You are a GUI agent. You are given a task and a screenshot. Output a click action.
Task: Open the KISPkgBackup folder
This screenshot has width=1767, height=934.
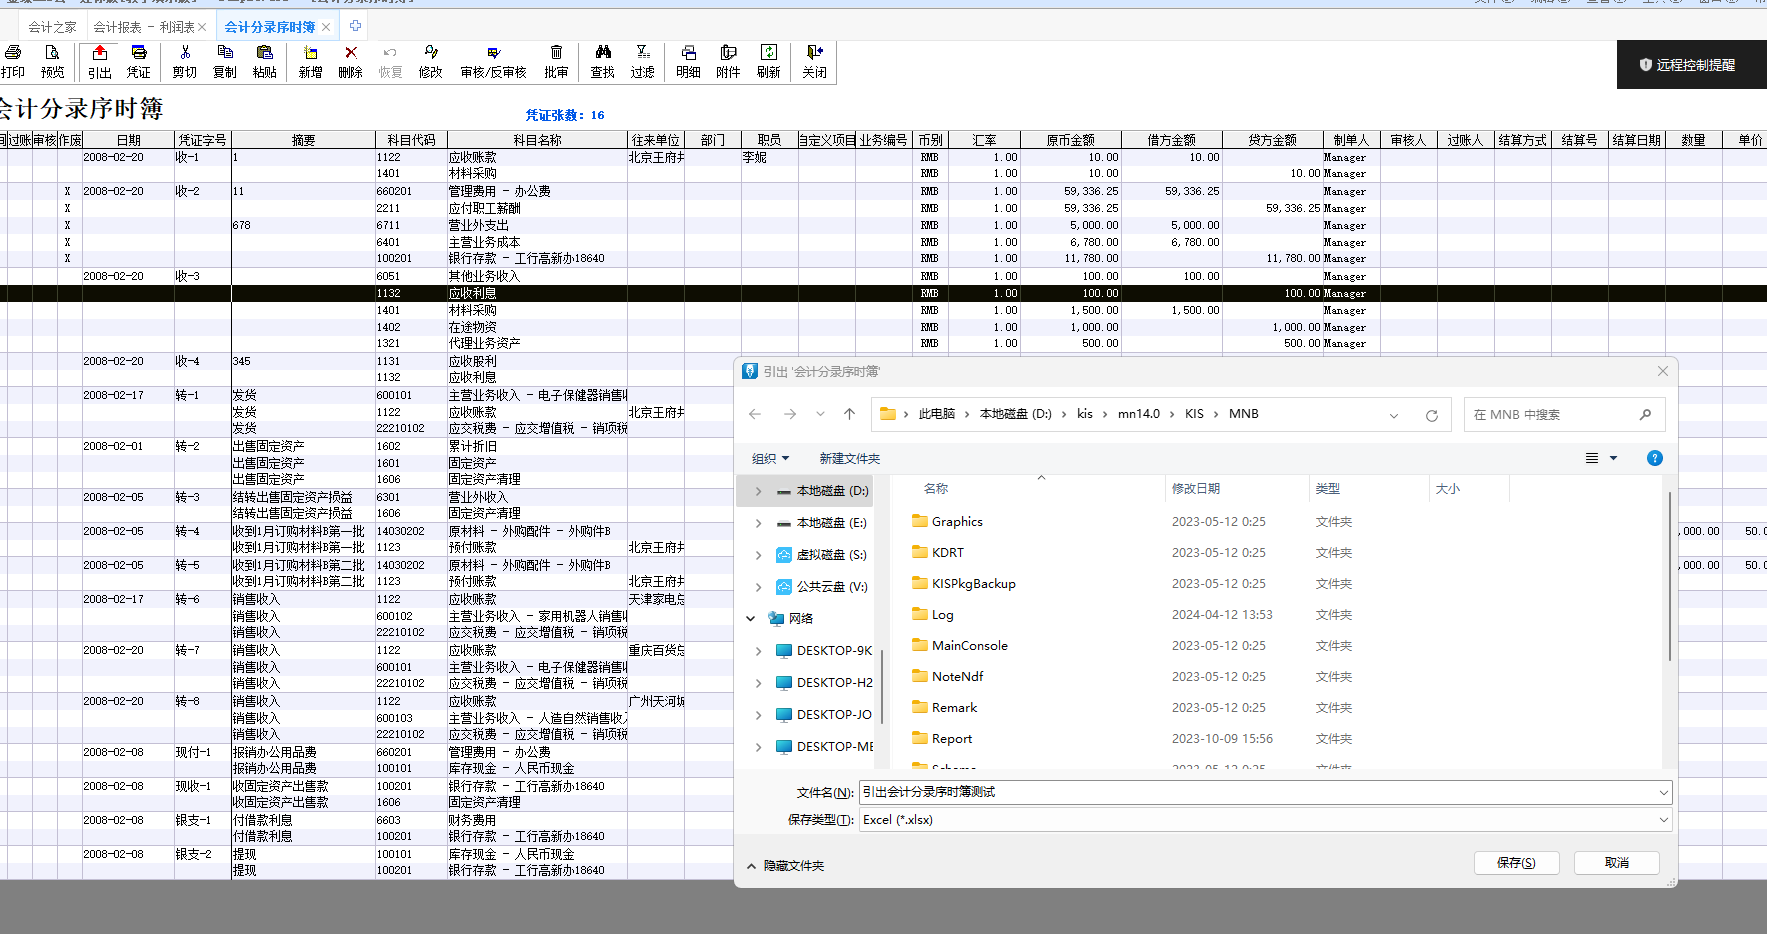point(973,584)
